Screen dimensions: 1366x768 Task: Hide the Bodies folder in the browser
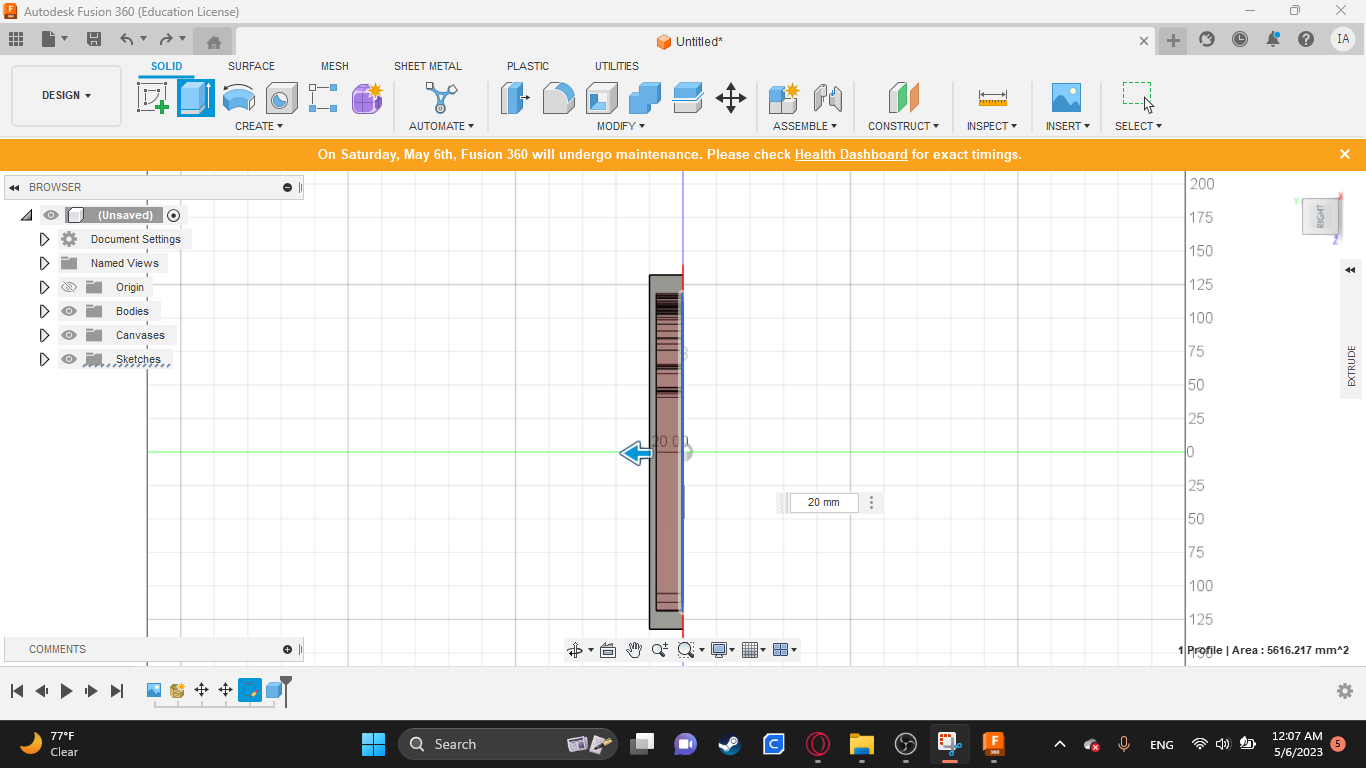tap(68, 311)
